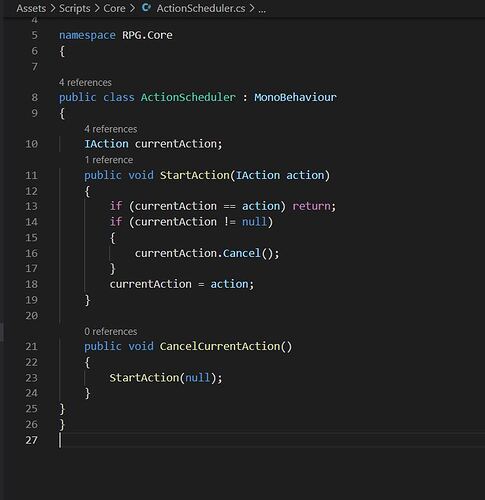Viewport: 485px width, 500px height.
Task: Click the return keyword on line 13
Action: point(311,206)
